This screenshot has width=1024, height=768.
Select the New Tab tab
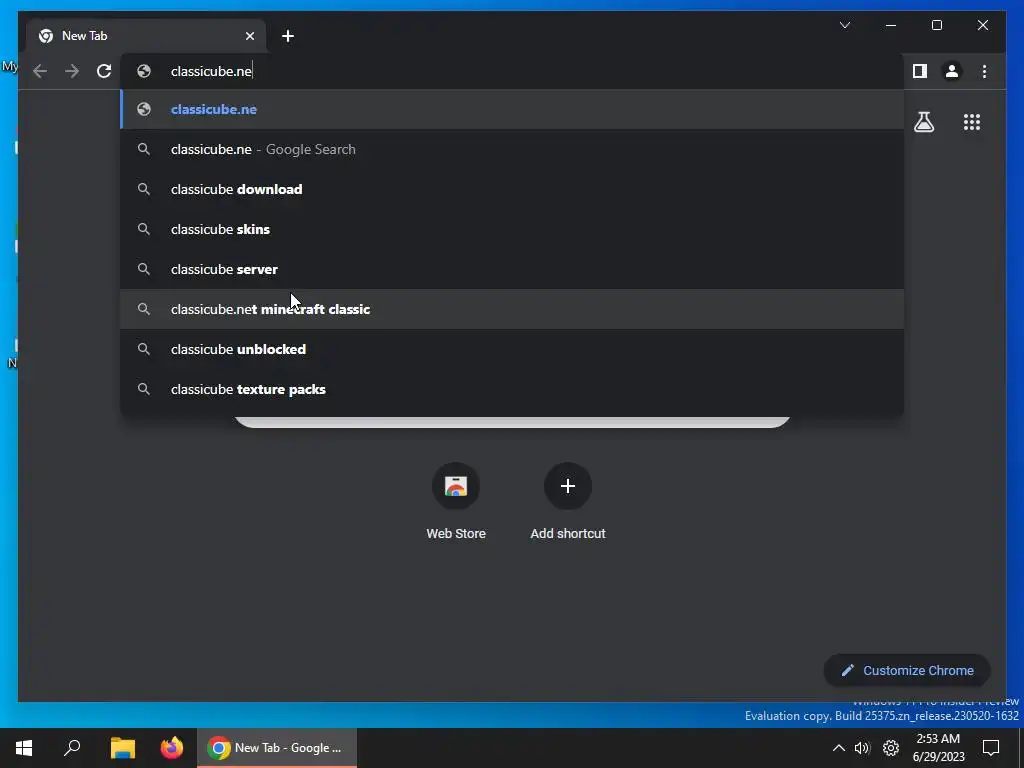click(146, 36)
